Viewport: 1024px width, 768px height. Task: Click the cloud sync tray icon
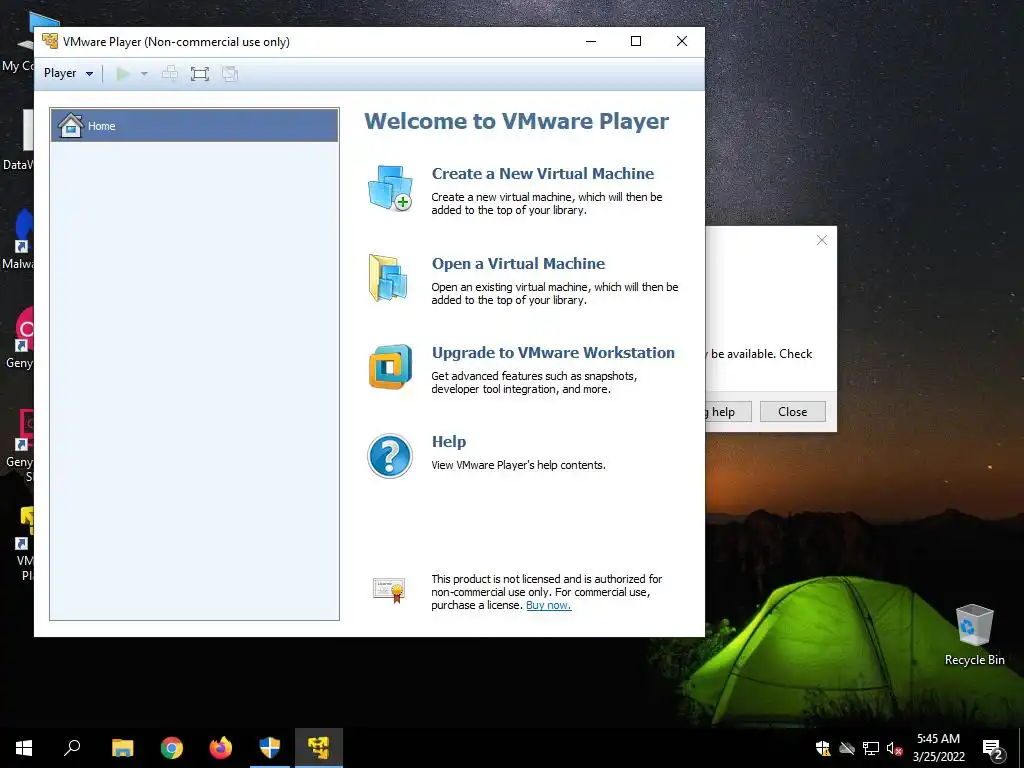coord(847,748)
